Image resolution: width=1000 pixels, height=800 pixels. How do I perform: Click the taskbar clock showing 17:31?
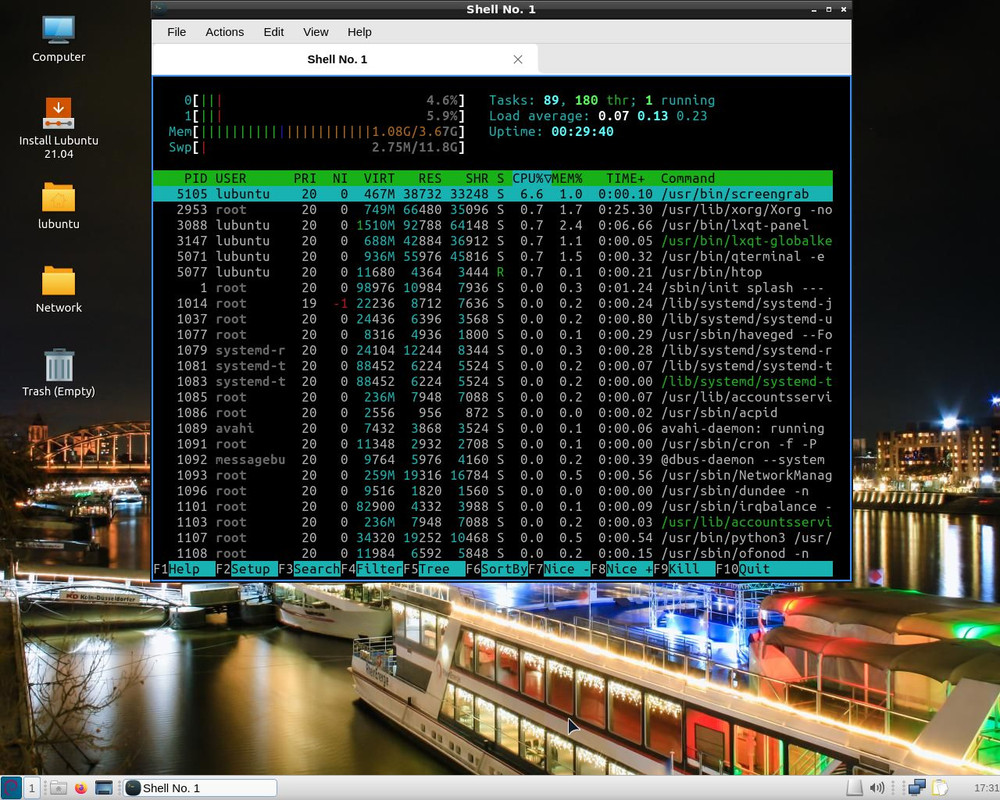(x=986, y=788)
